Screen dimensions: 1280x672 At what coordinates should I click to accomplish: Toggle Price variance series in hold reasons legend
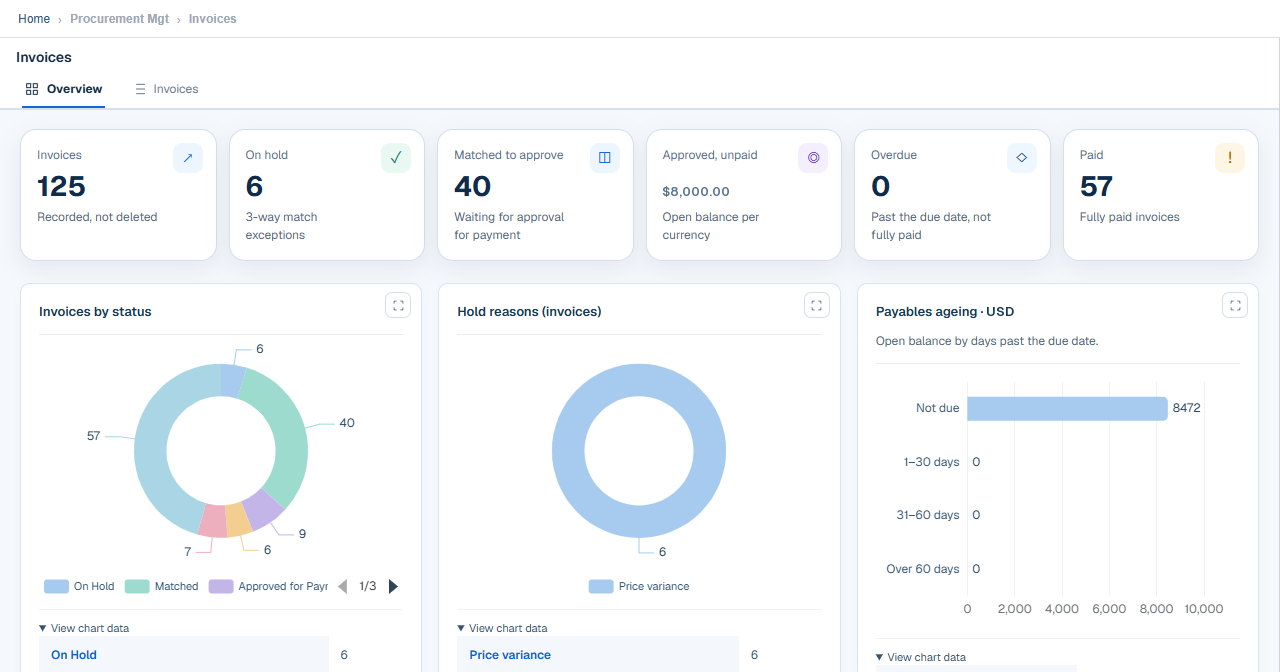[639, 586]
